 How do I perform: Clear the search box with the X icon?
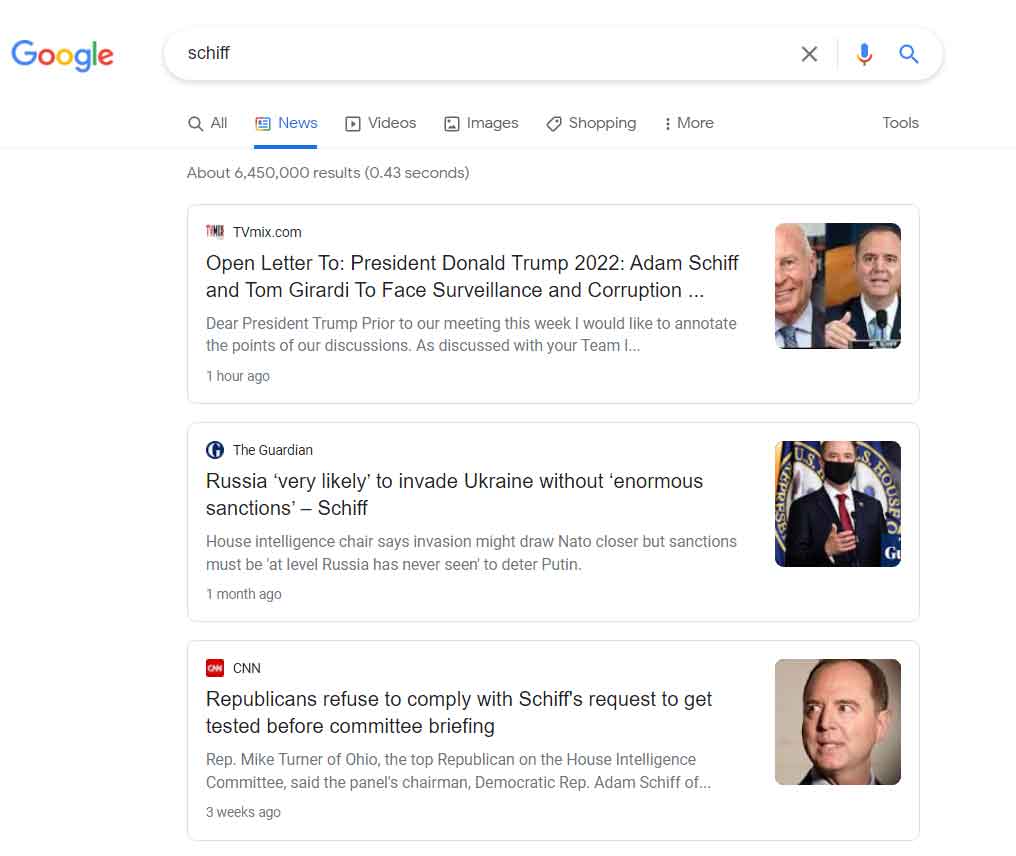pyautogui.click(x=809, y=54)
